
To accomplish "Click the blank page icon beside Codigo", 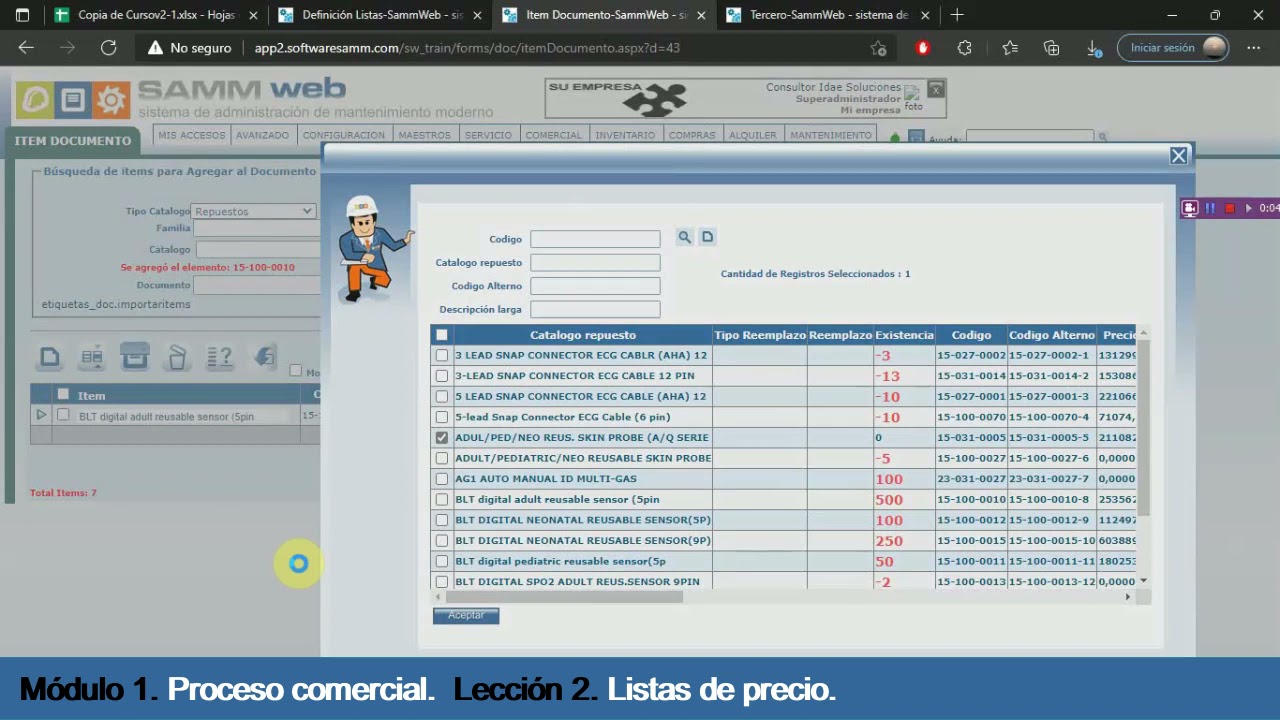I will (707, 237).
